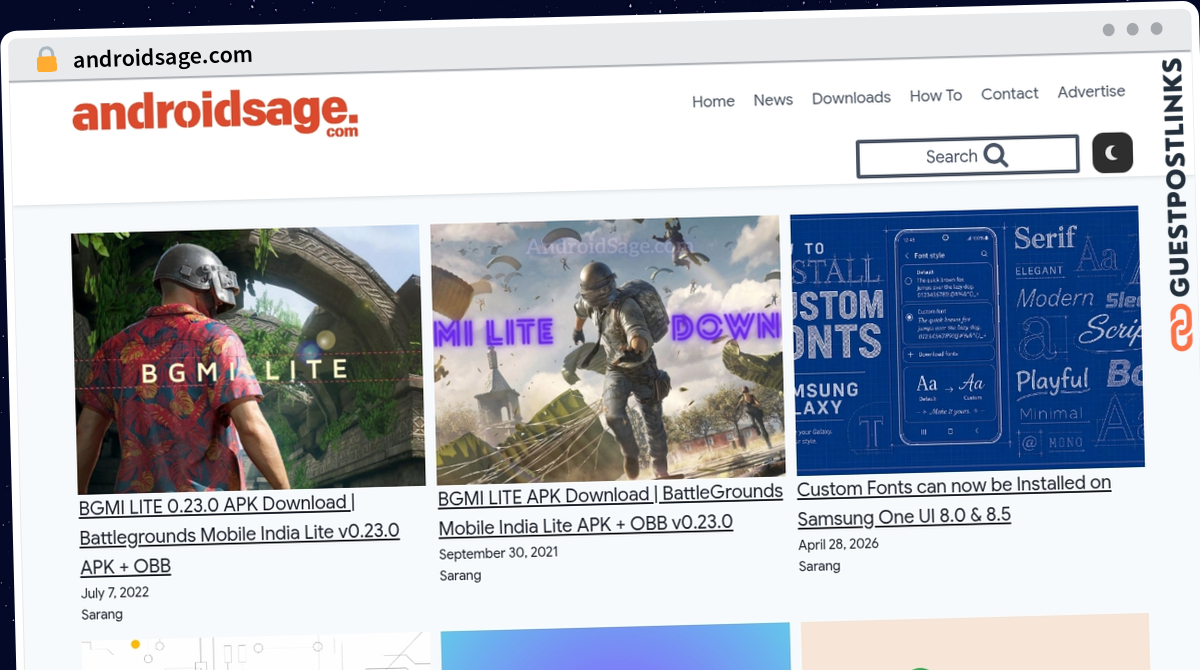Click the androidsage.com logo
This screenshot has width=1200, height=670.
pos(215,114)
